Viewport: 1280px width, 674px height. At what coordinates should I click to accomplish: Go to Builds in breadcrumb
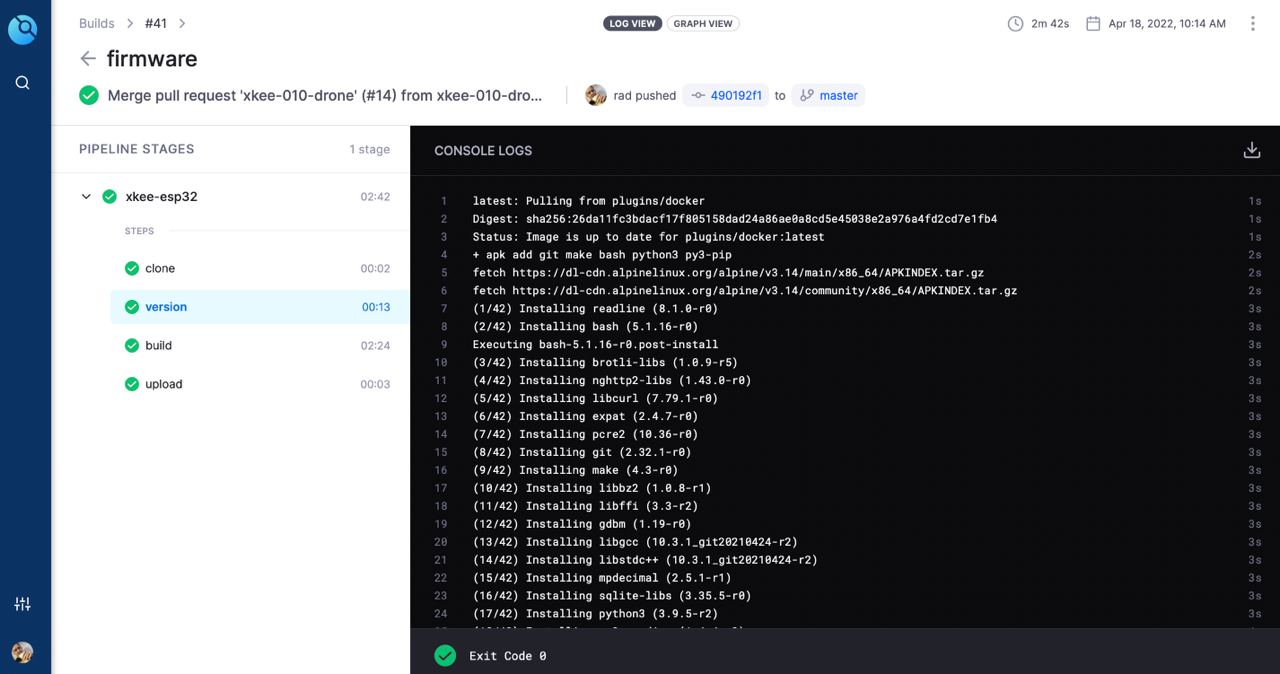[96, 23]
